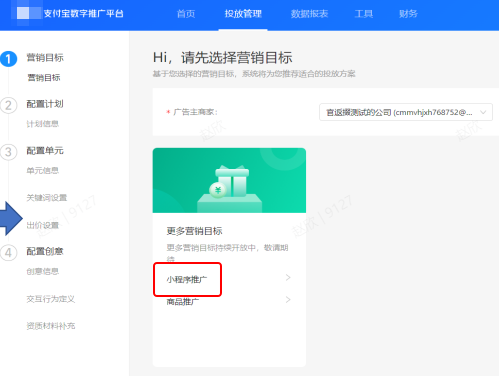Go to 资质材料补充
499x376 pixels.
point(51,326)
